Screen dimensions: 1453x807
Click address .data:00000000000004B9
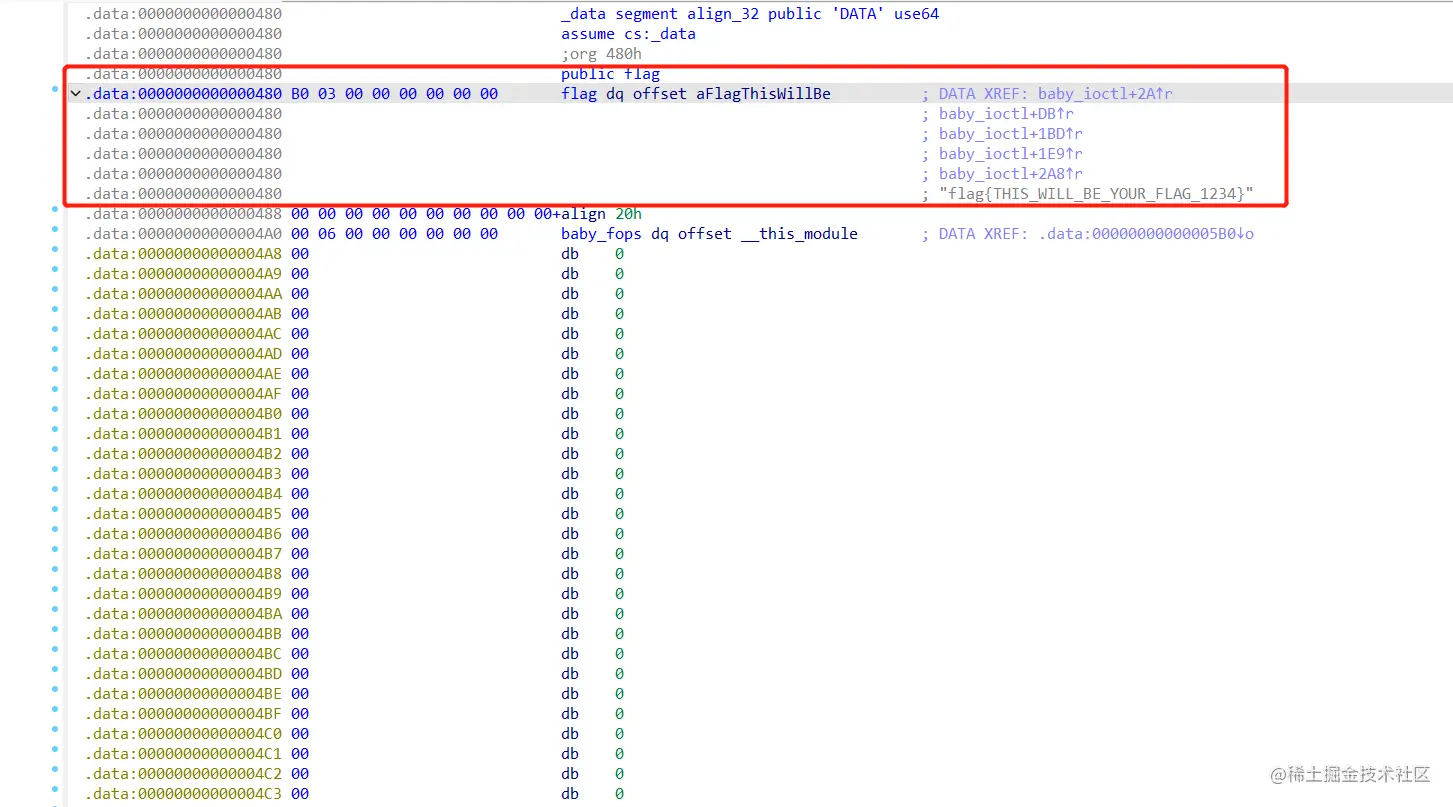point(183,594)
